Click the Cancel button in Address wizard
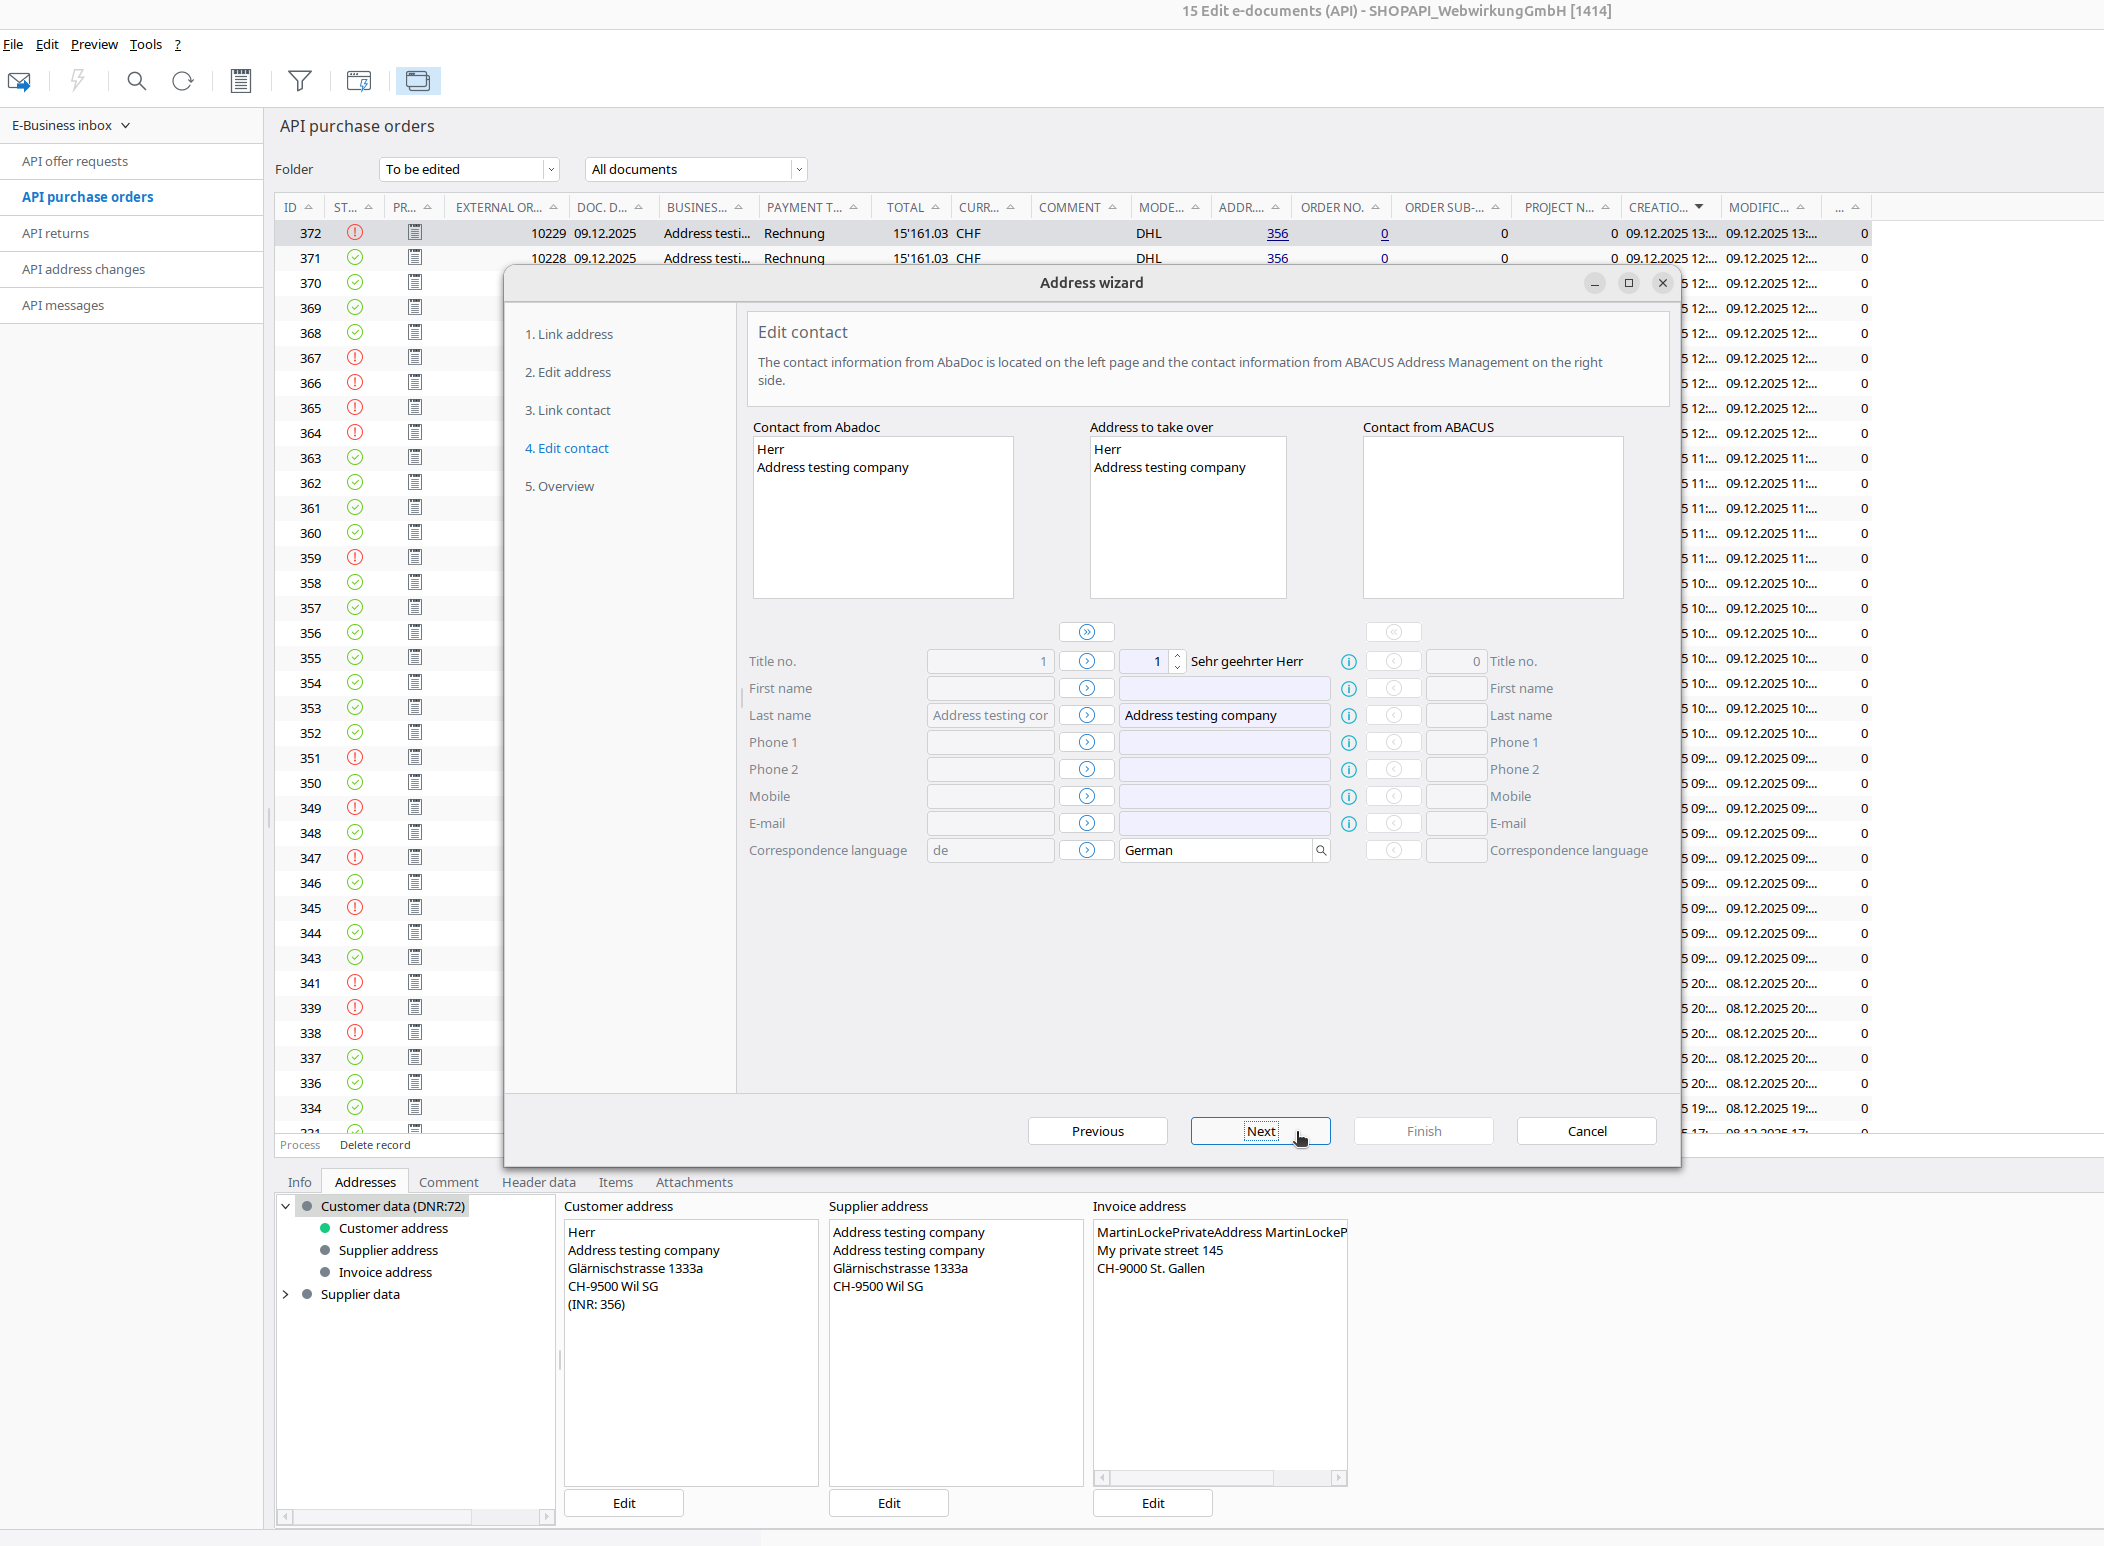Viewport: 2104px width, 1546px height. click(x=1586, y=1131)
